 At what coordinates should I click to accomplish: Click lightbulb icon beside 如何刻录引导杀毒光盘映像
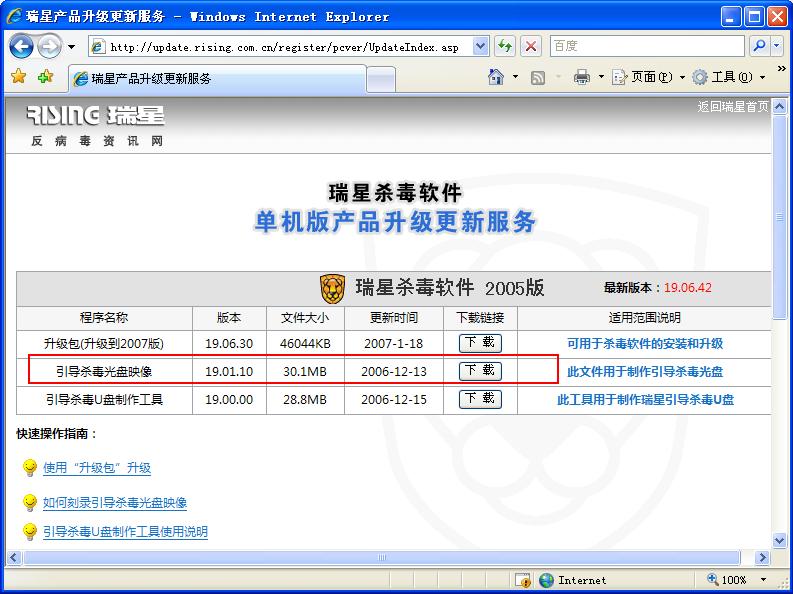pyautogui.click(x=30, y=502)
